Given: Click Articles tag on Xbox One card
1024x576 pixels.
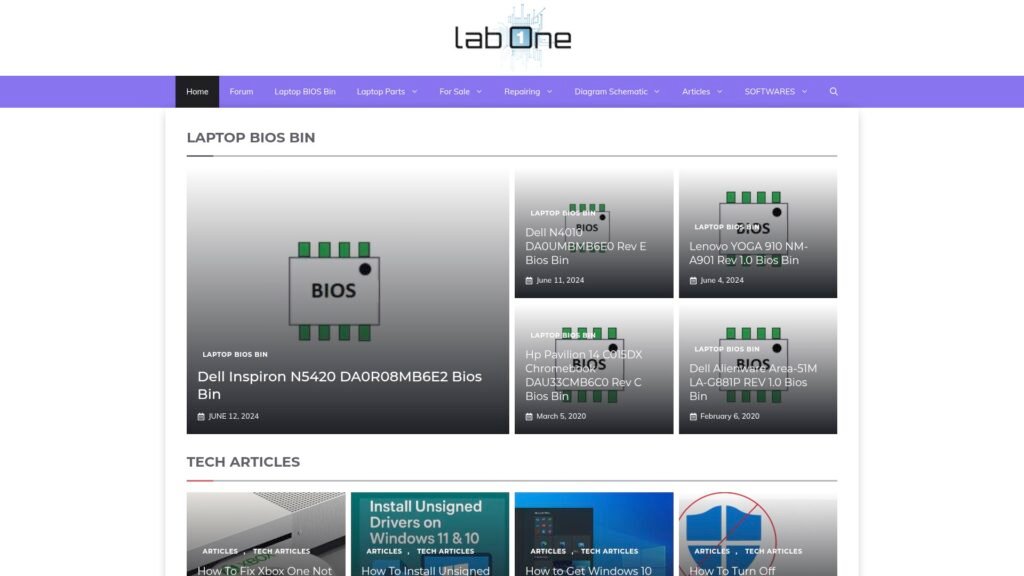Looking at the screenshot, I should click(220, 551).
